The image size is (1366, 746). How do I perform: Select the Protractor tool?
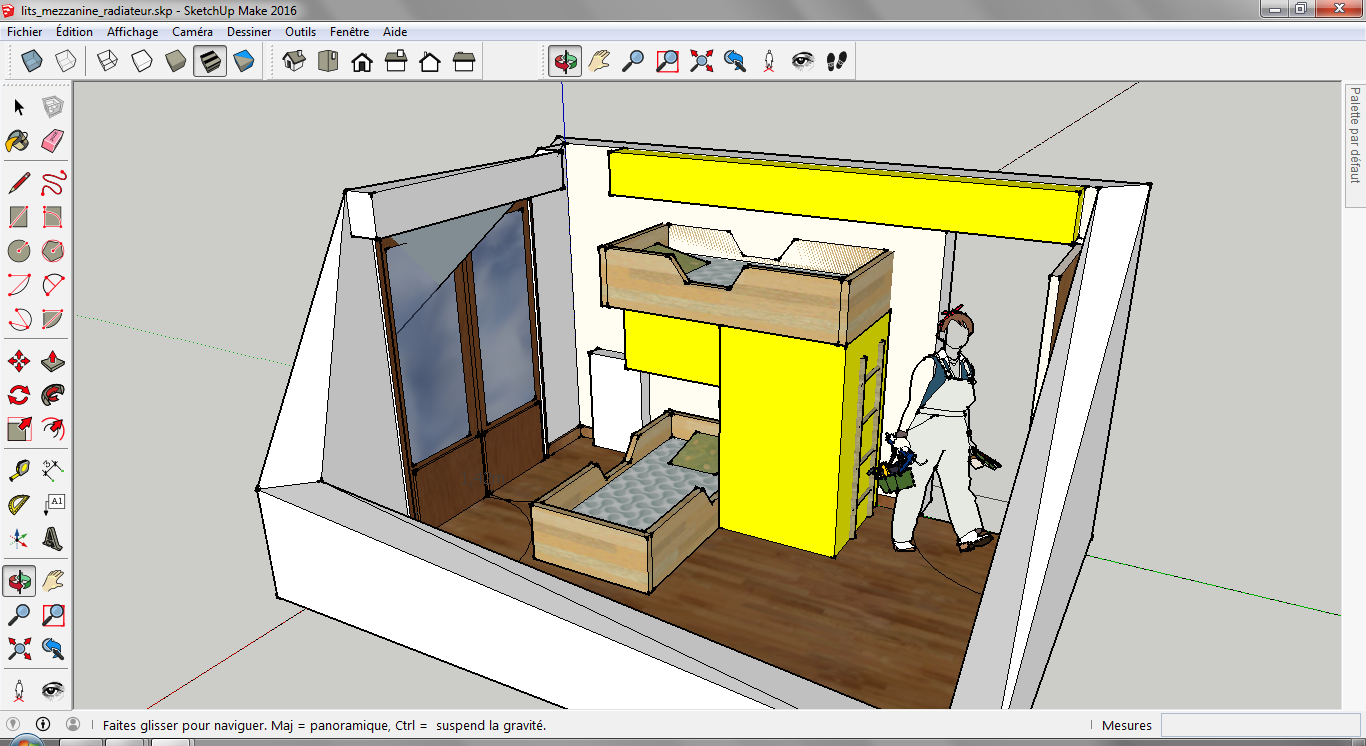[19, 505]
